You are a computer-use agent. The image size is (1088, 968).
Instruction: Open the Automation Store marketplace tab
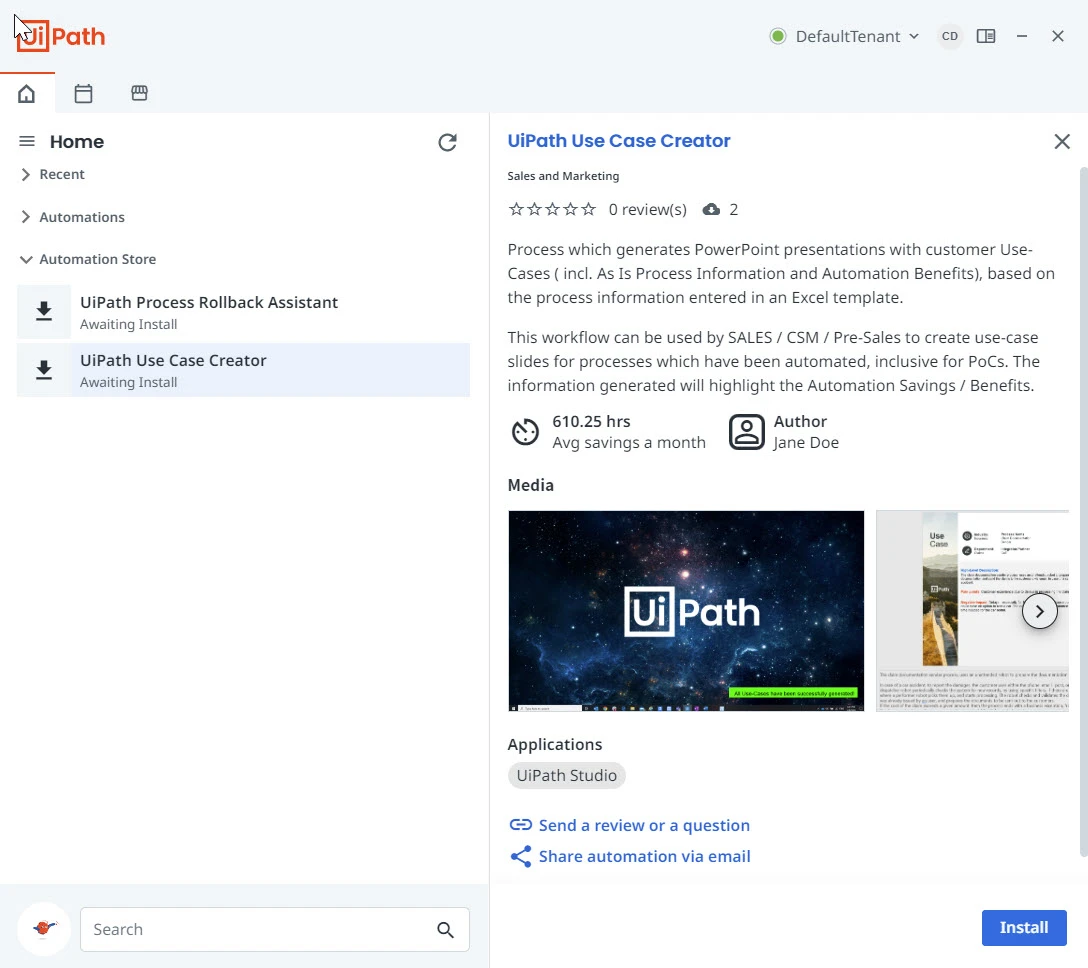click(x=139, y=93)
